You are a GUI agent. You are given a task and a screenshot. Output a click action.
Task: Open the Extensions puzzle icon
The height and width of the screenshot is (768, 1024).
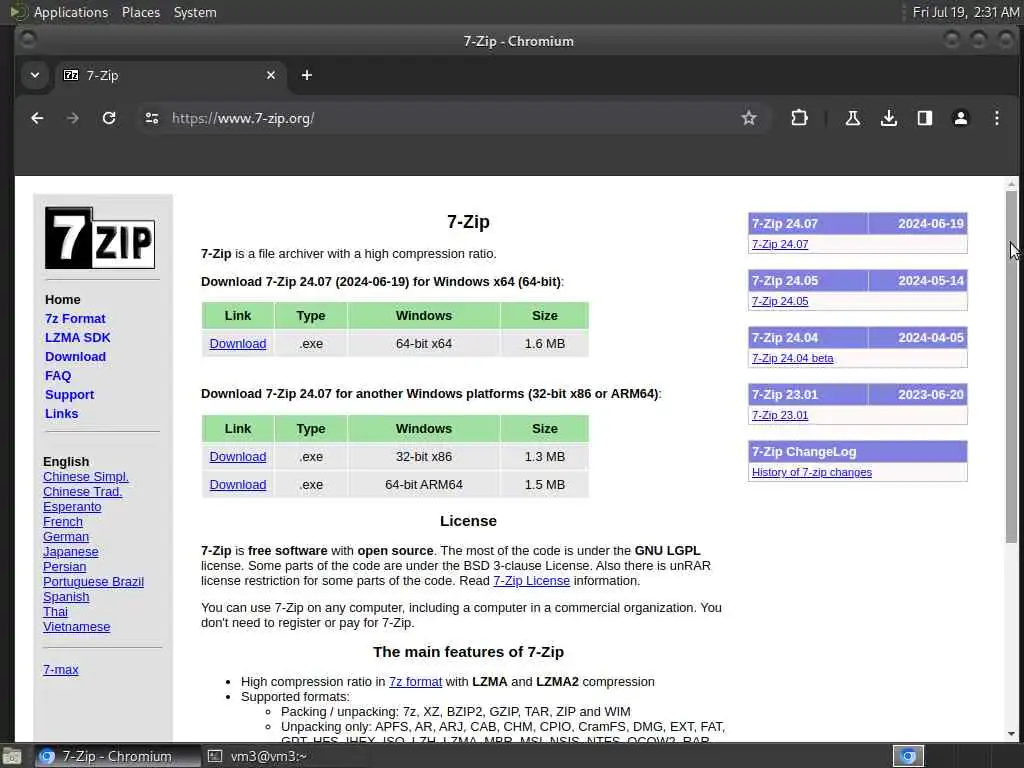click(x=799, y=118)
